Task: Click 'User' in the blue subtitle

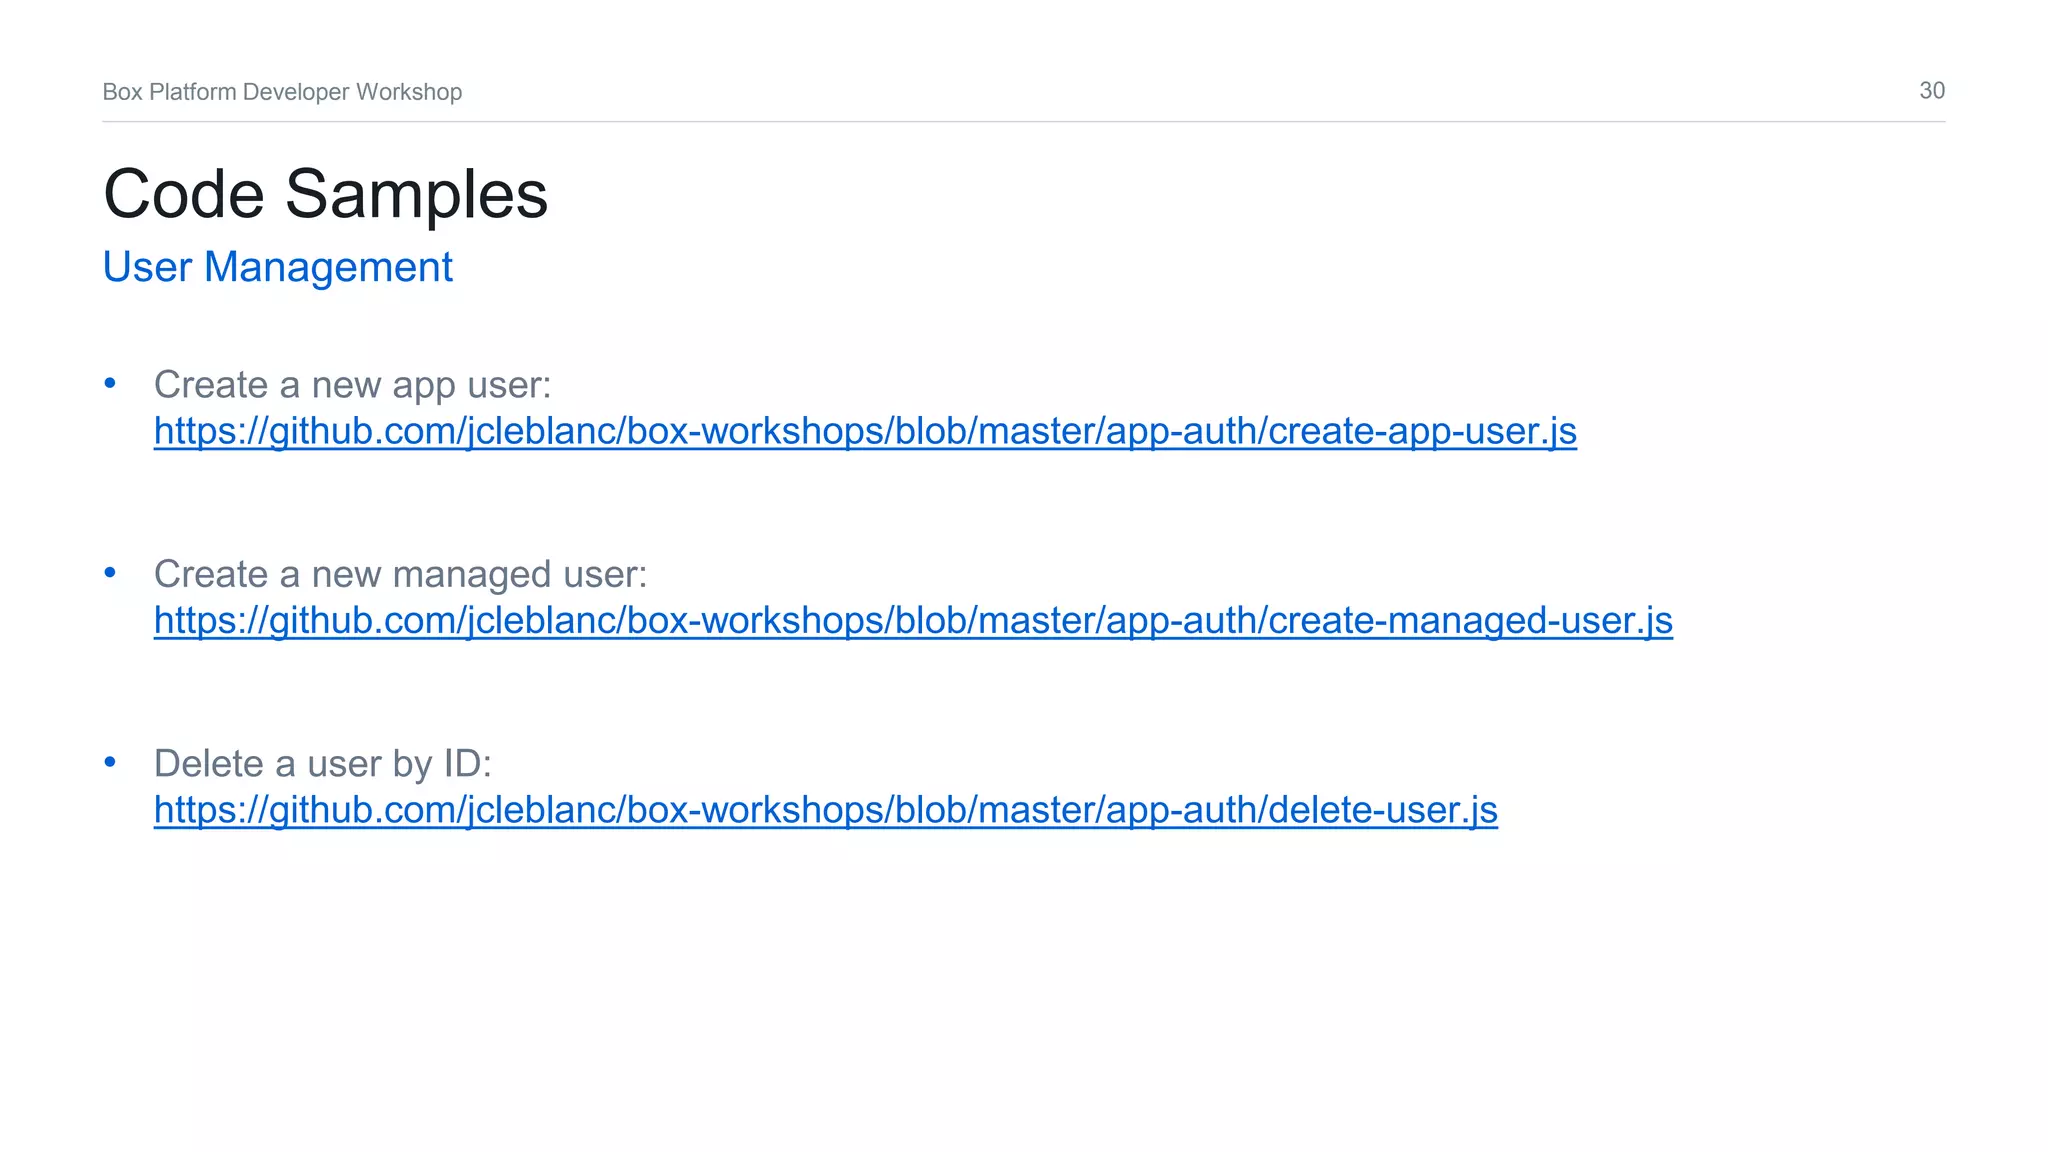Action: pyautogui.click(x=147, y=267)
